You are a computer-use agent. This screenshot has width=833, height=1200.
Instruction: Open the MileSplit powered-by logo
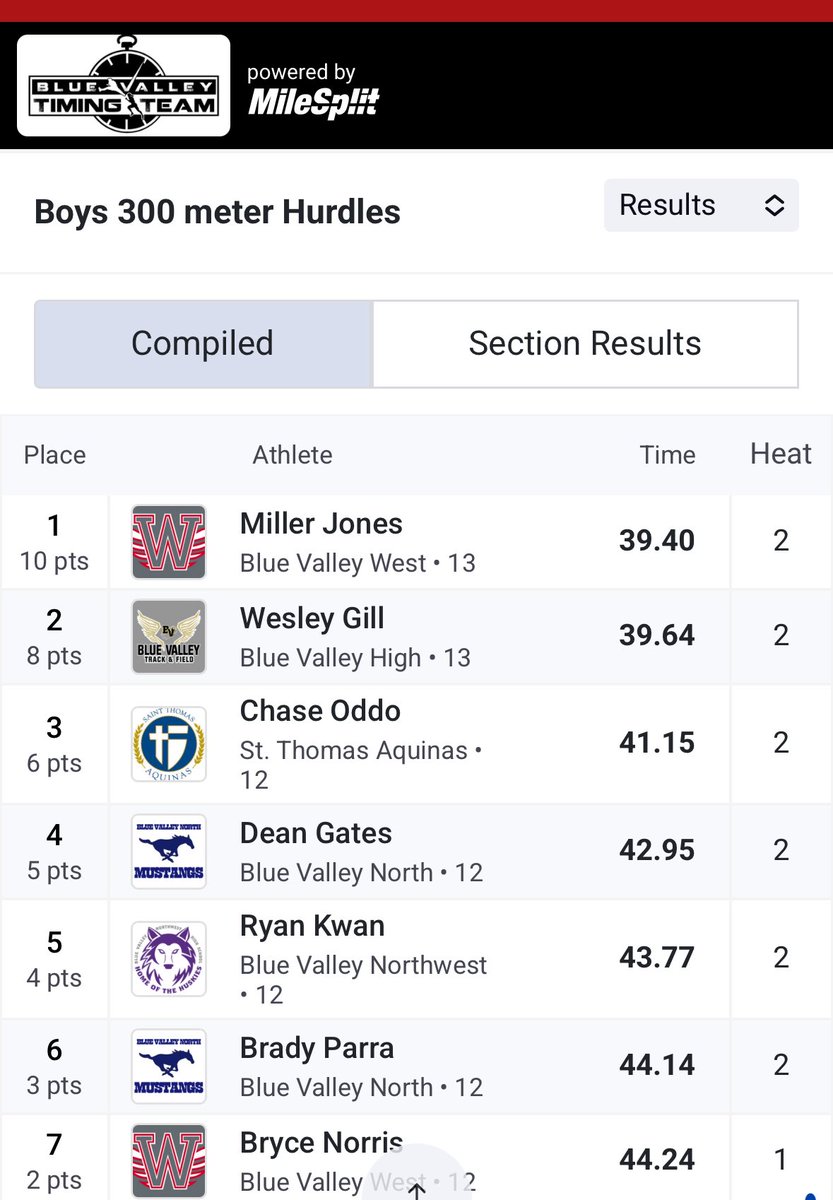click(313, 90)
